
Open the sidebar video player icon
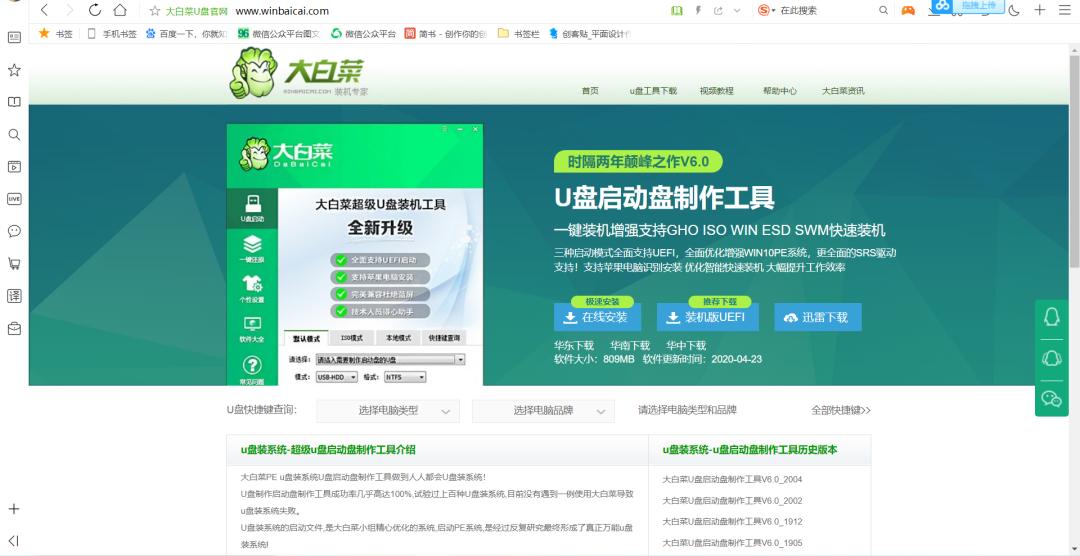click(x=14, y=166)
